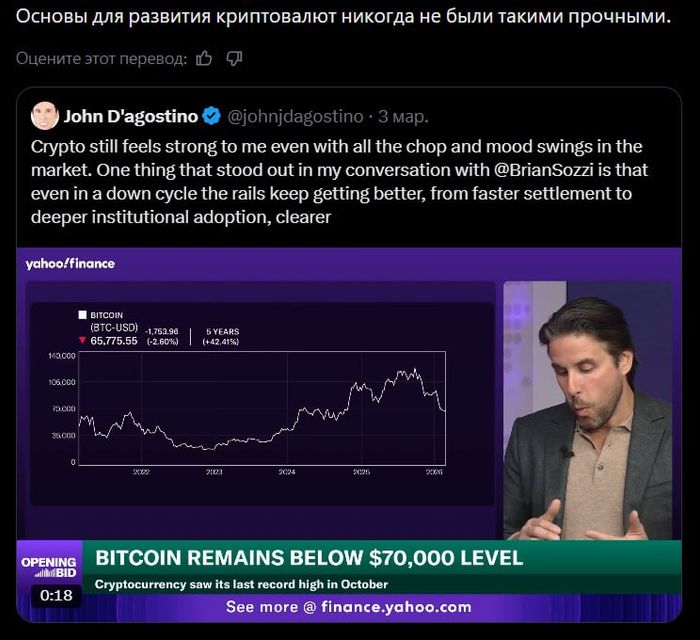Click the thumbs down translation rating icon
The width and height of the screenshot is (700, 640).
coord(234,58)
